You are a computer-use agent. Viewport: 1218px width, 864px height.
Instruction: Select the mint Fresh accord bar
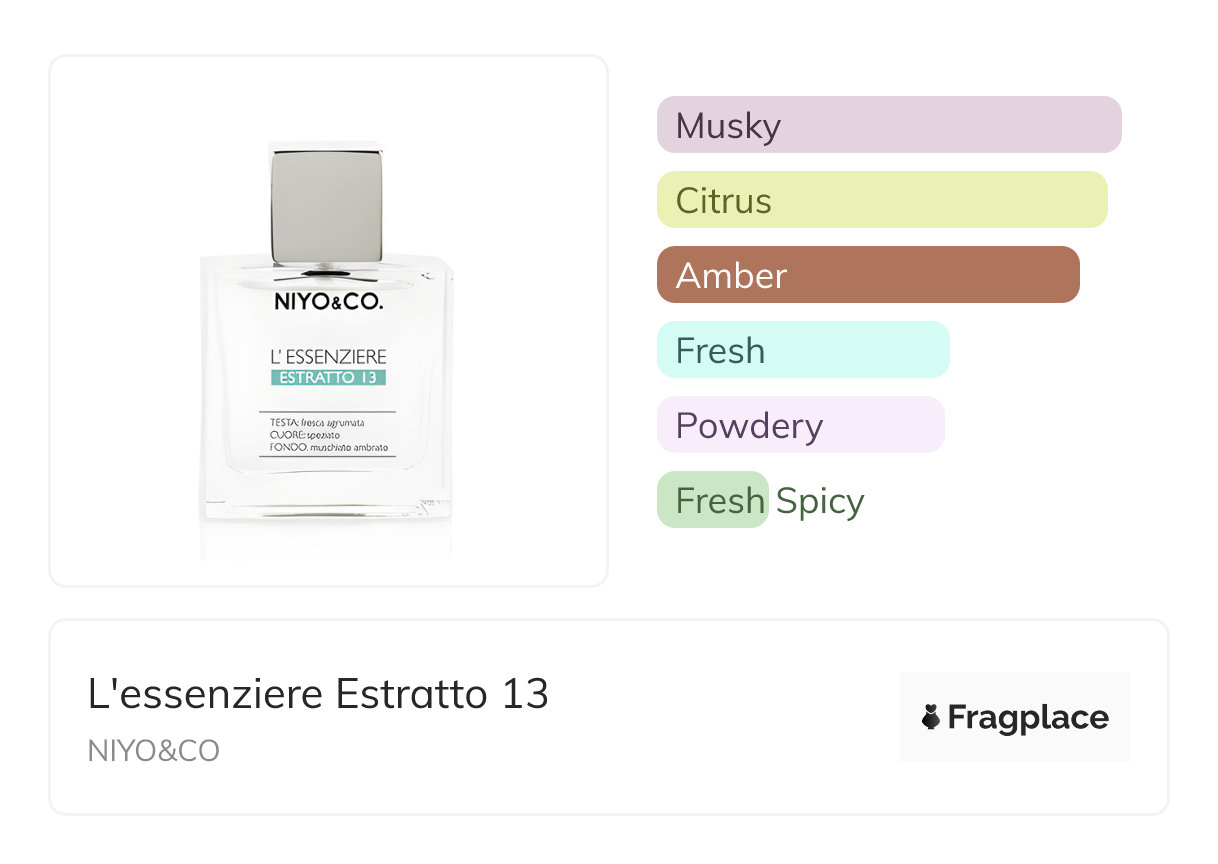tap(802, 350)
